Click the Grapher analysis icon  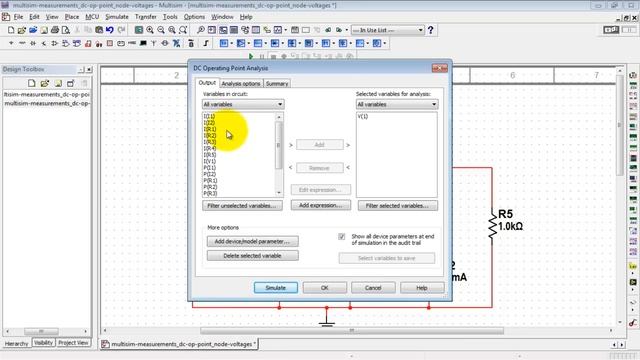pos(278,30)
